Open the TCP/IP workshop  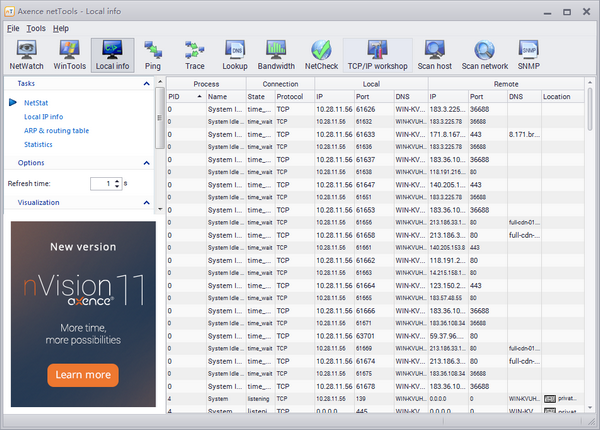click(377, 54)
